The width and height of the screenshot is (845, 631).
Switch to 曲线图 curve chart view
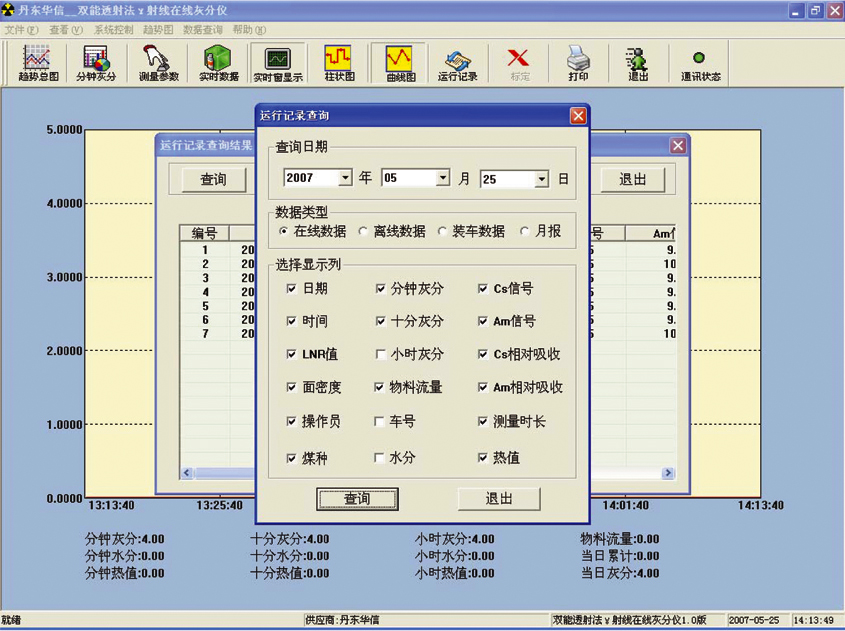coord(399,64)
